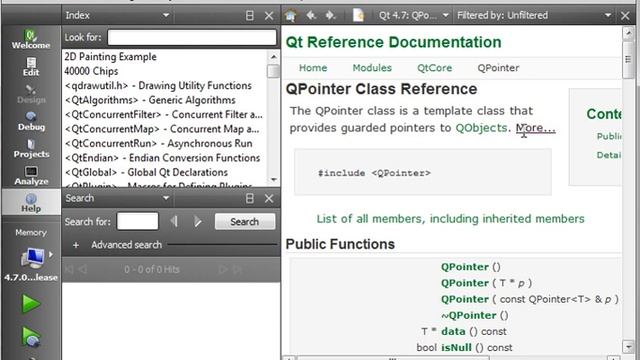Click the Start Debugging run button
Screen dimensions: 640x360
31,337
